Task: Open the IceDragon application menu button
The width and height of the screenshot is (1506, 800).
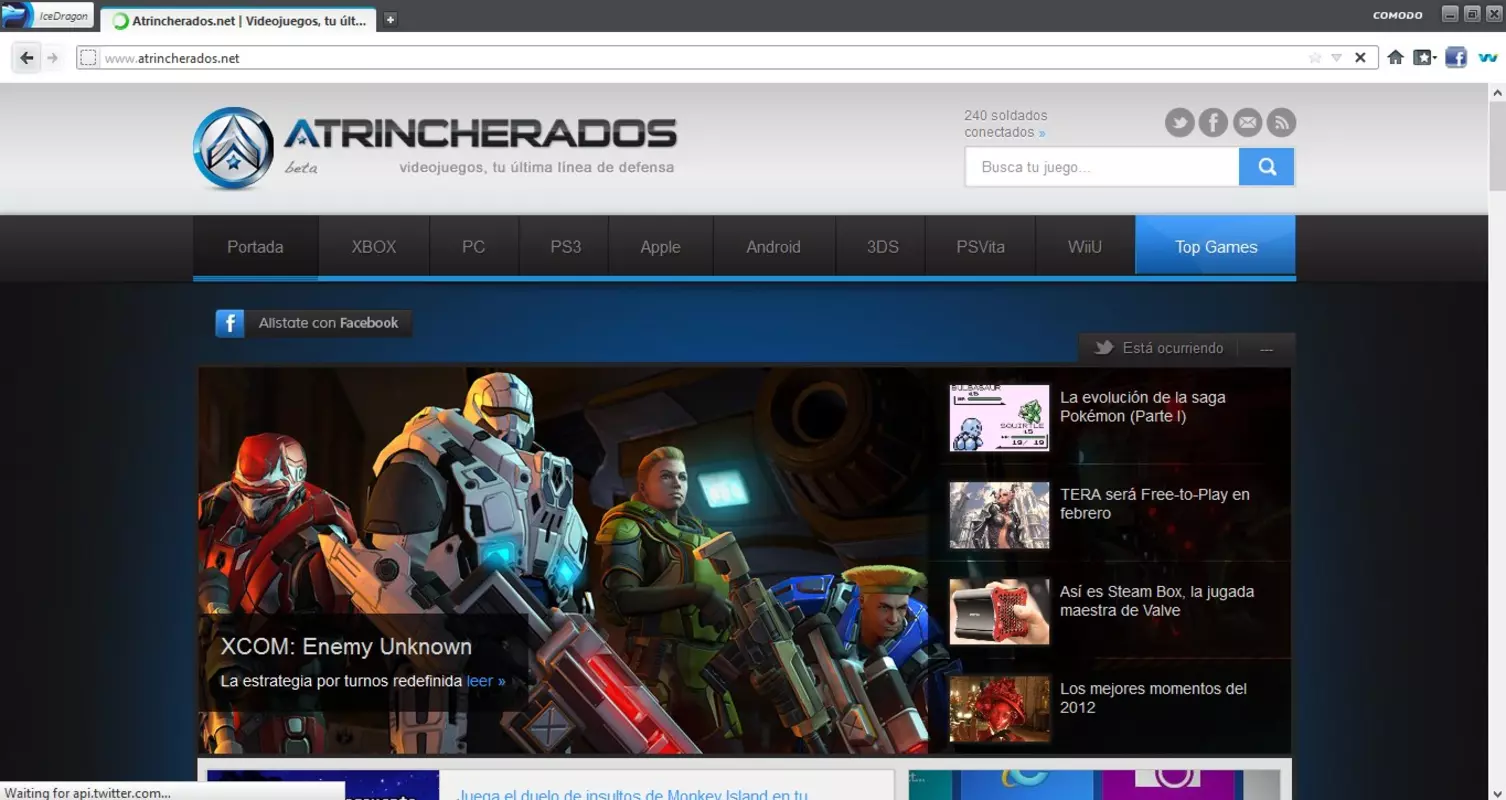Action: click(48, 16)
